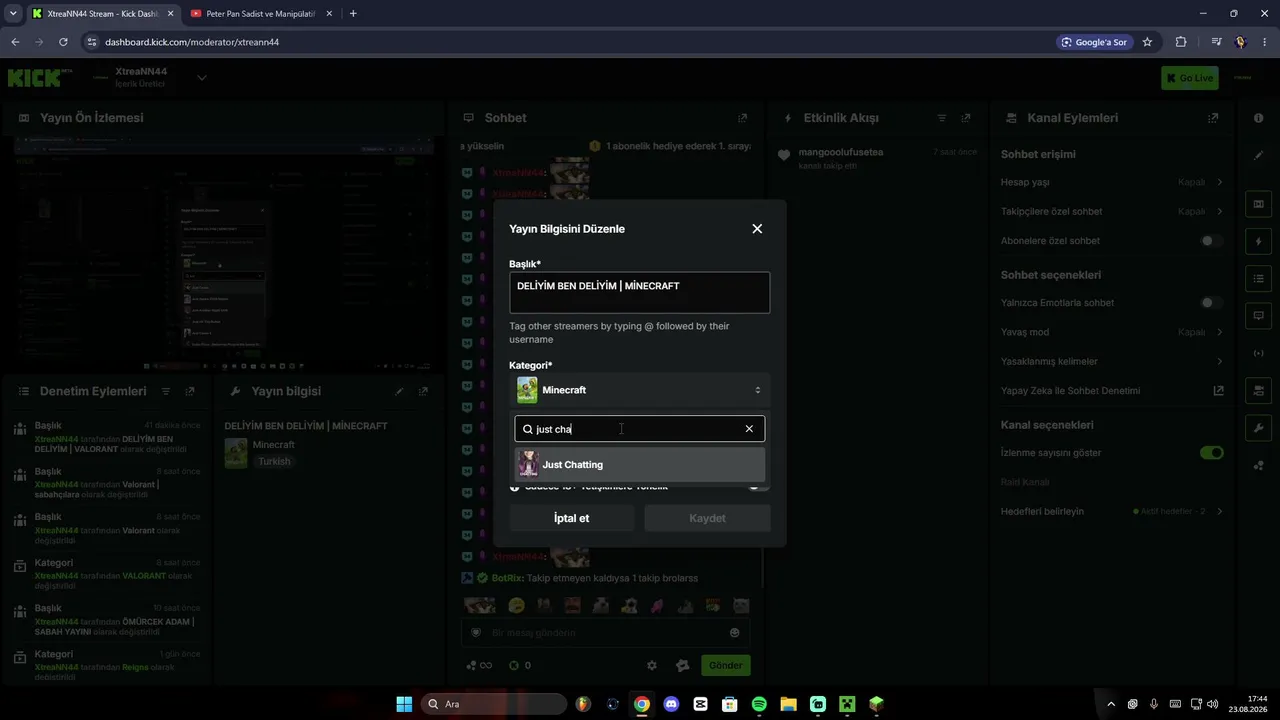The height and width of the screenshot is (720, 1280).
Task: Open Spotify from the taskbar
Action: [759, 704]
